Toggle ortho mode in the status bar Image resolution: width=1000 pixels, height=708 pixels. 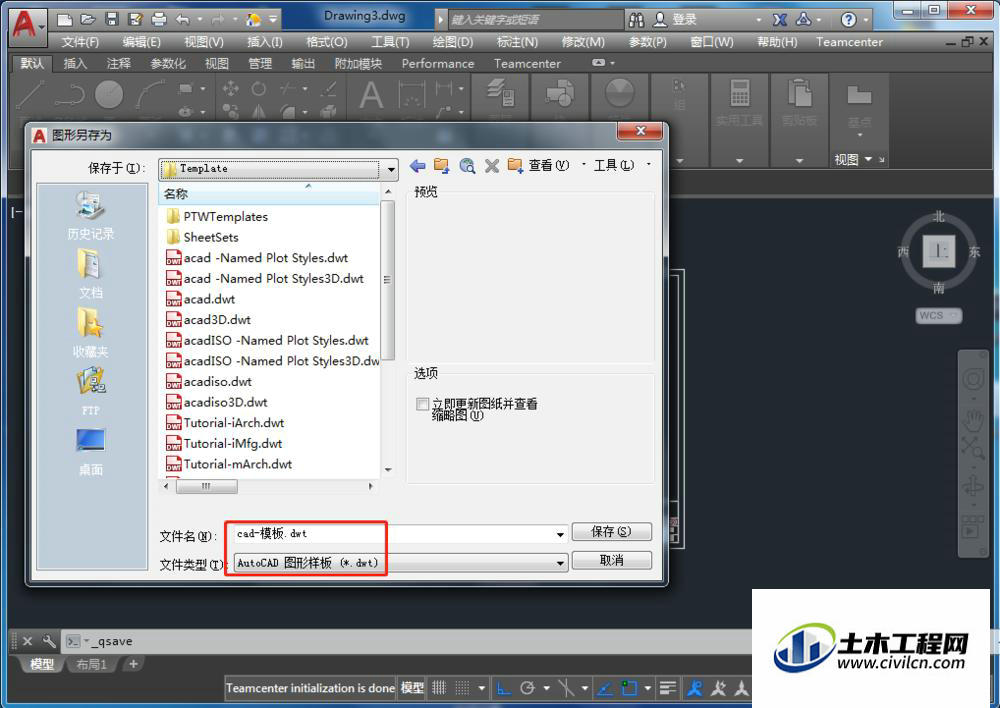(x=504, y=688)
